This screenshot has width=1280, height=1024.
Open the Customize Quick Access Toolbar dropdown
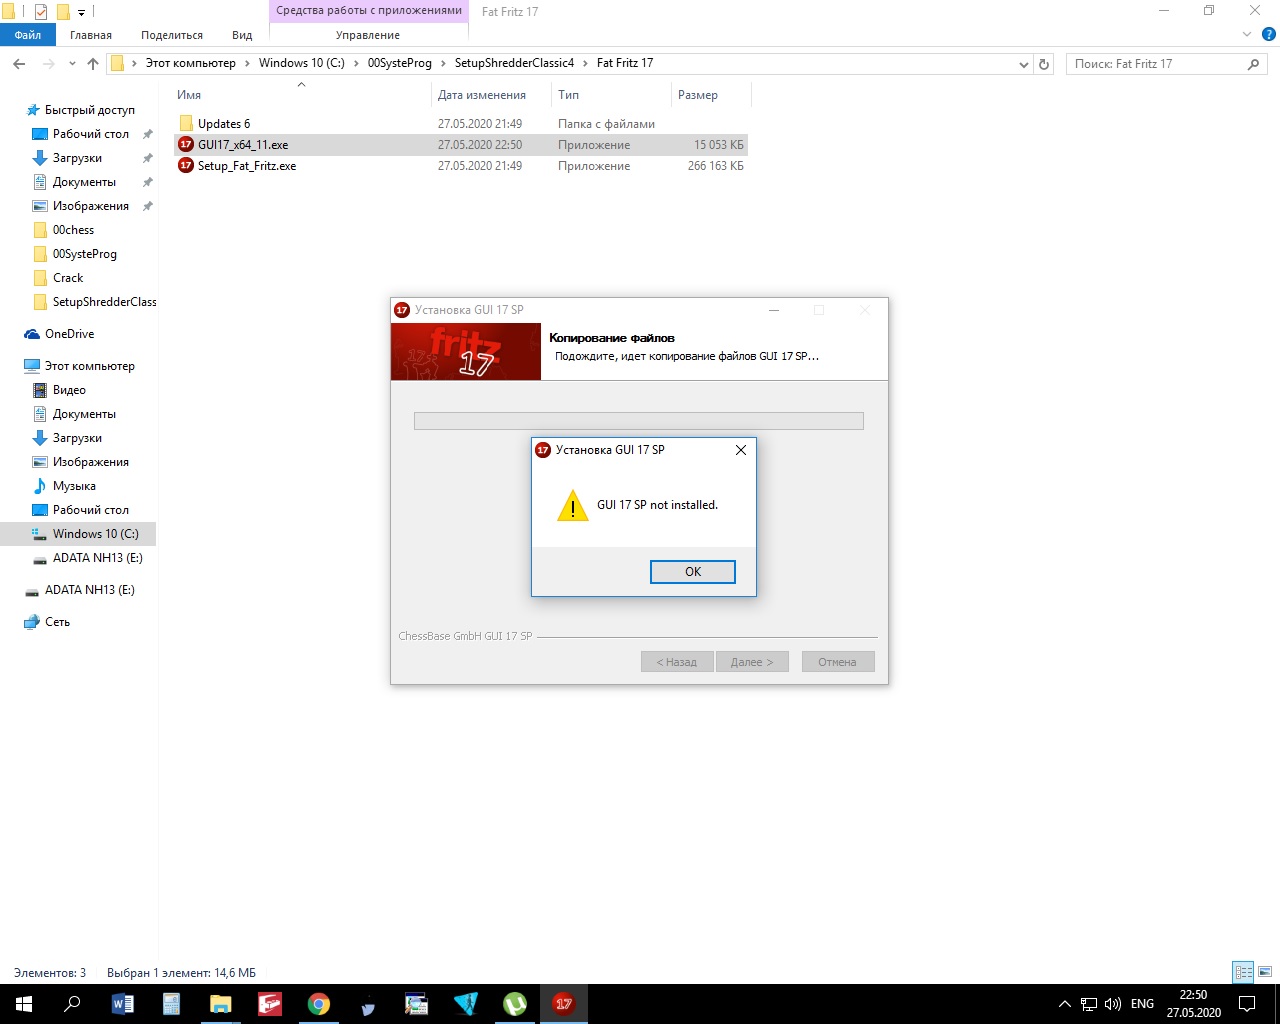click(82, 13)
